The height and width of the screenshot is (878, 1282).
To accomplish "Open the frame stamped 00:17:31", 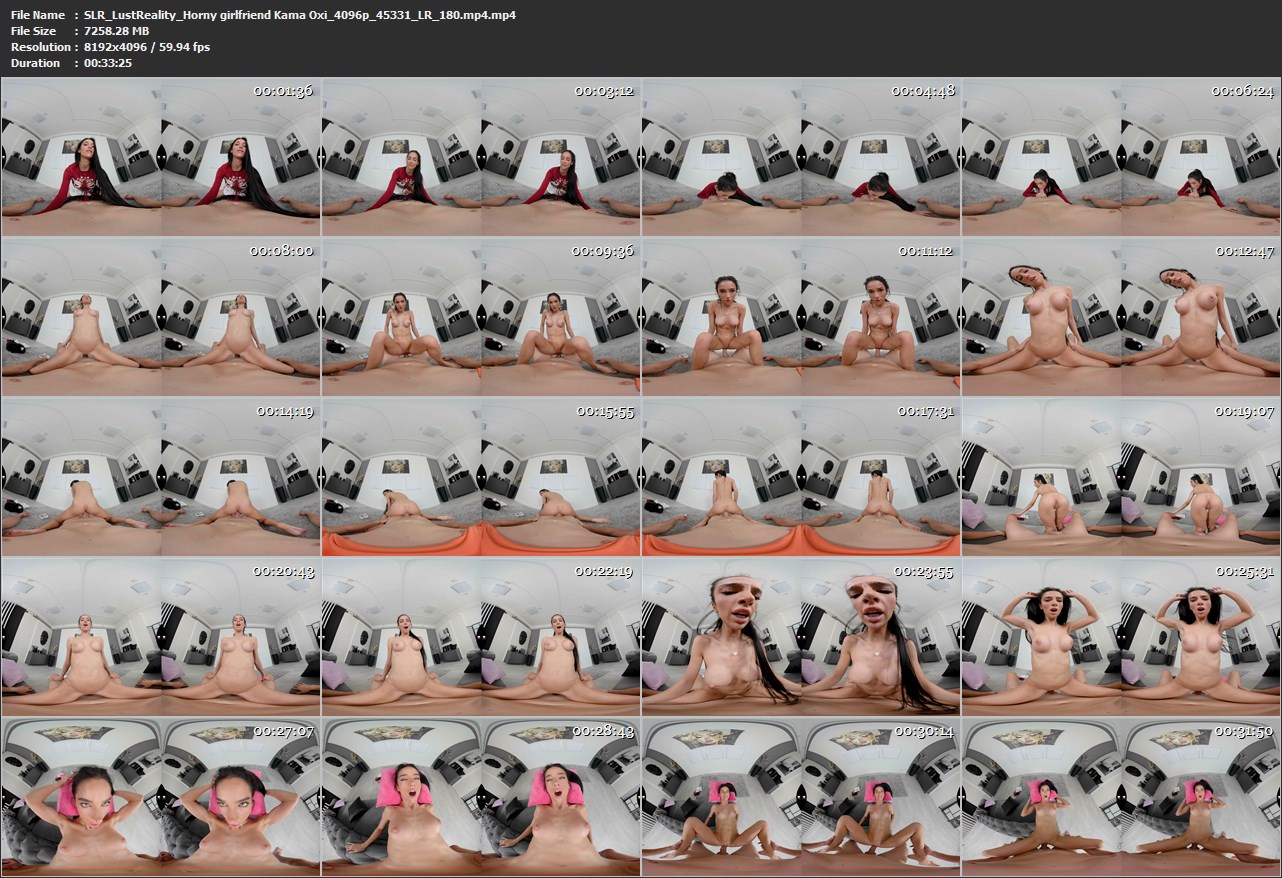I will pos(801,477).
